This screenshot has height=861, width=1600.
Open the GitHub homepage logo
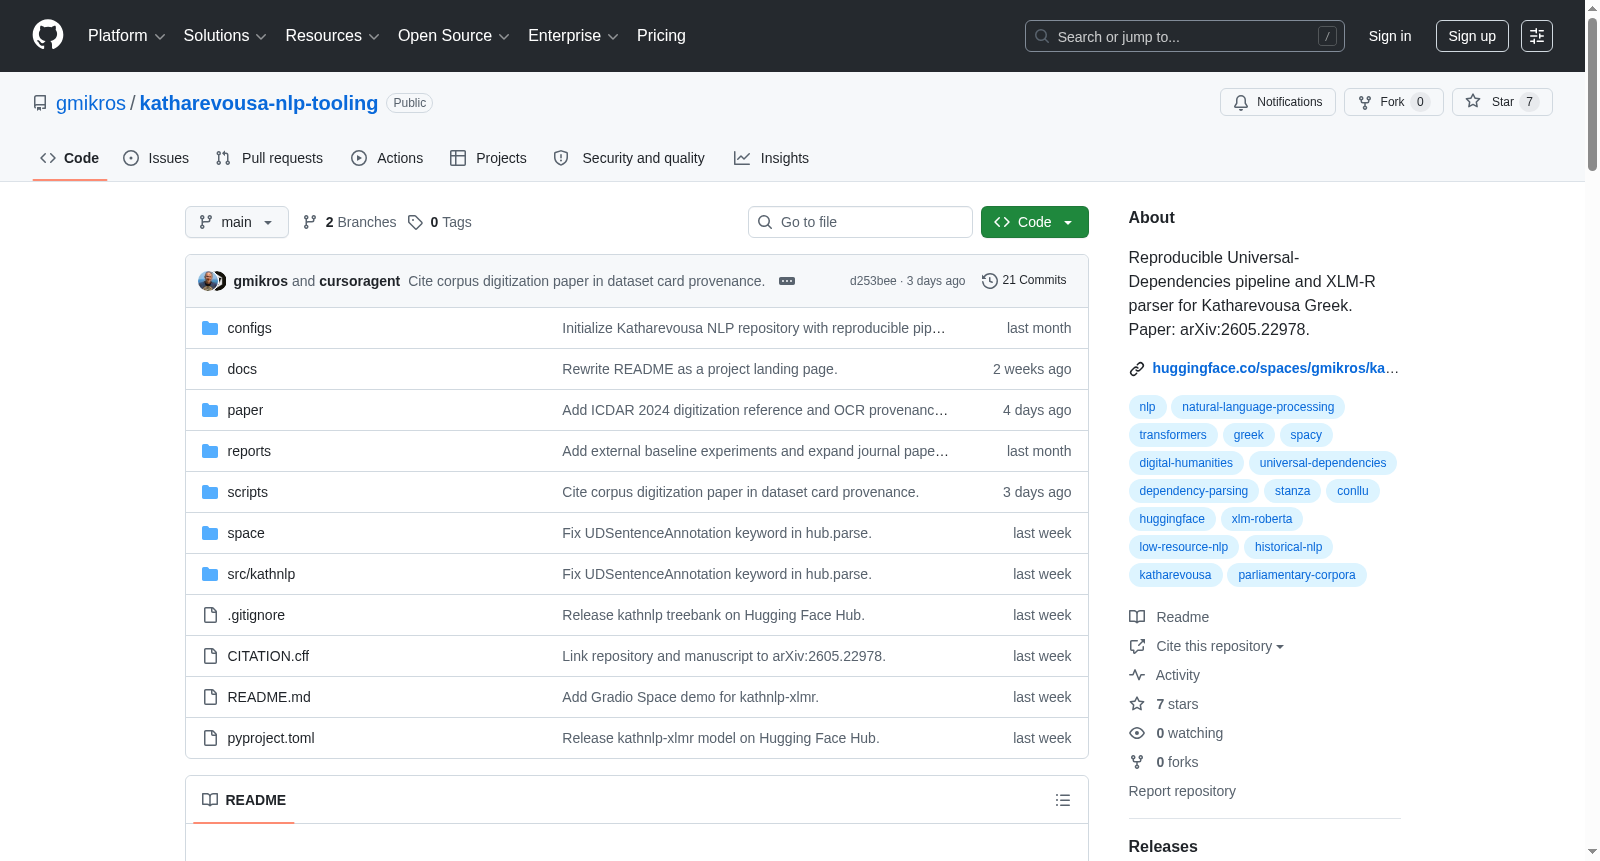[x=48, y=36]
